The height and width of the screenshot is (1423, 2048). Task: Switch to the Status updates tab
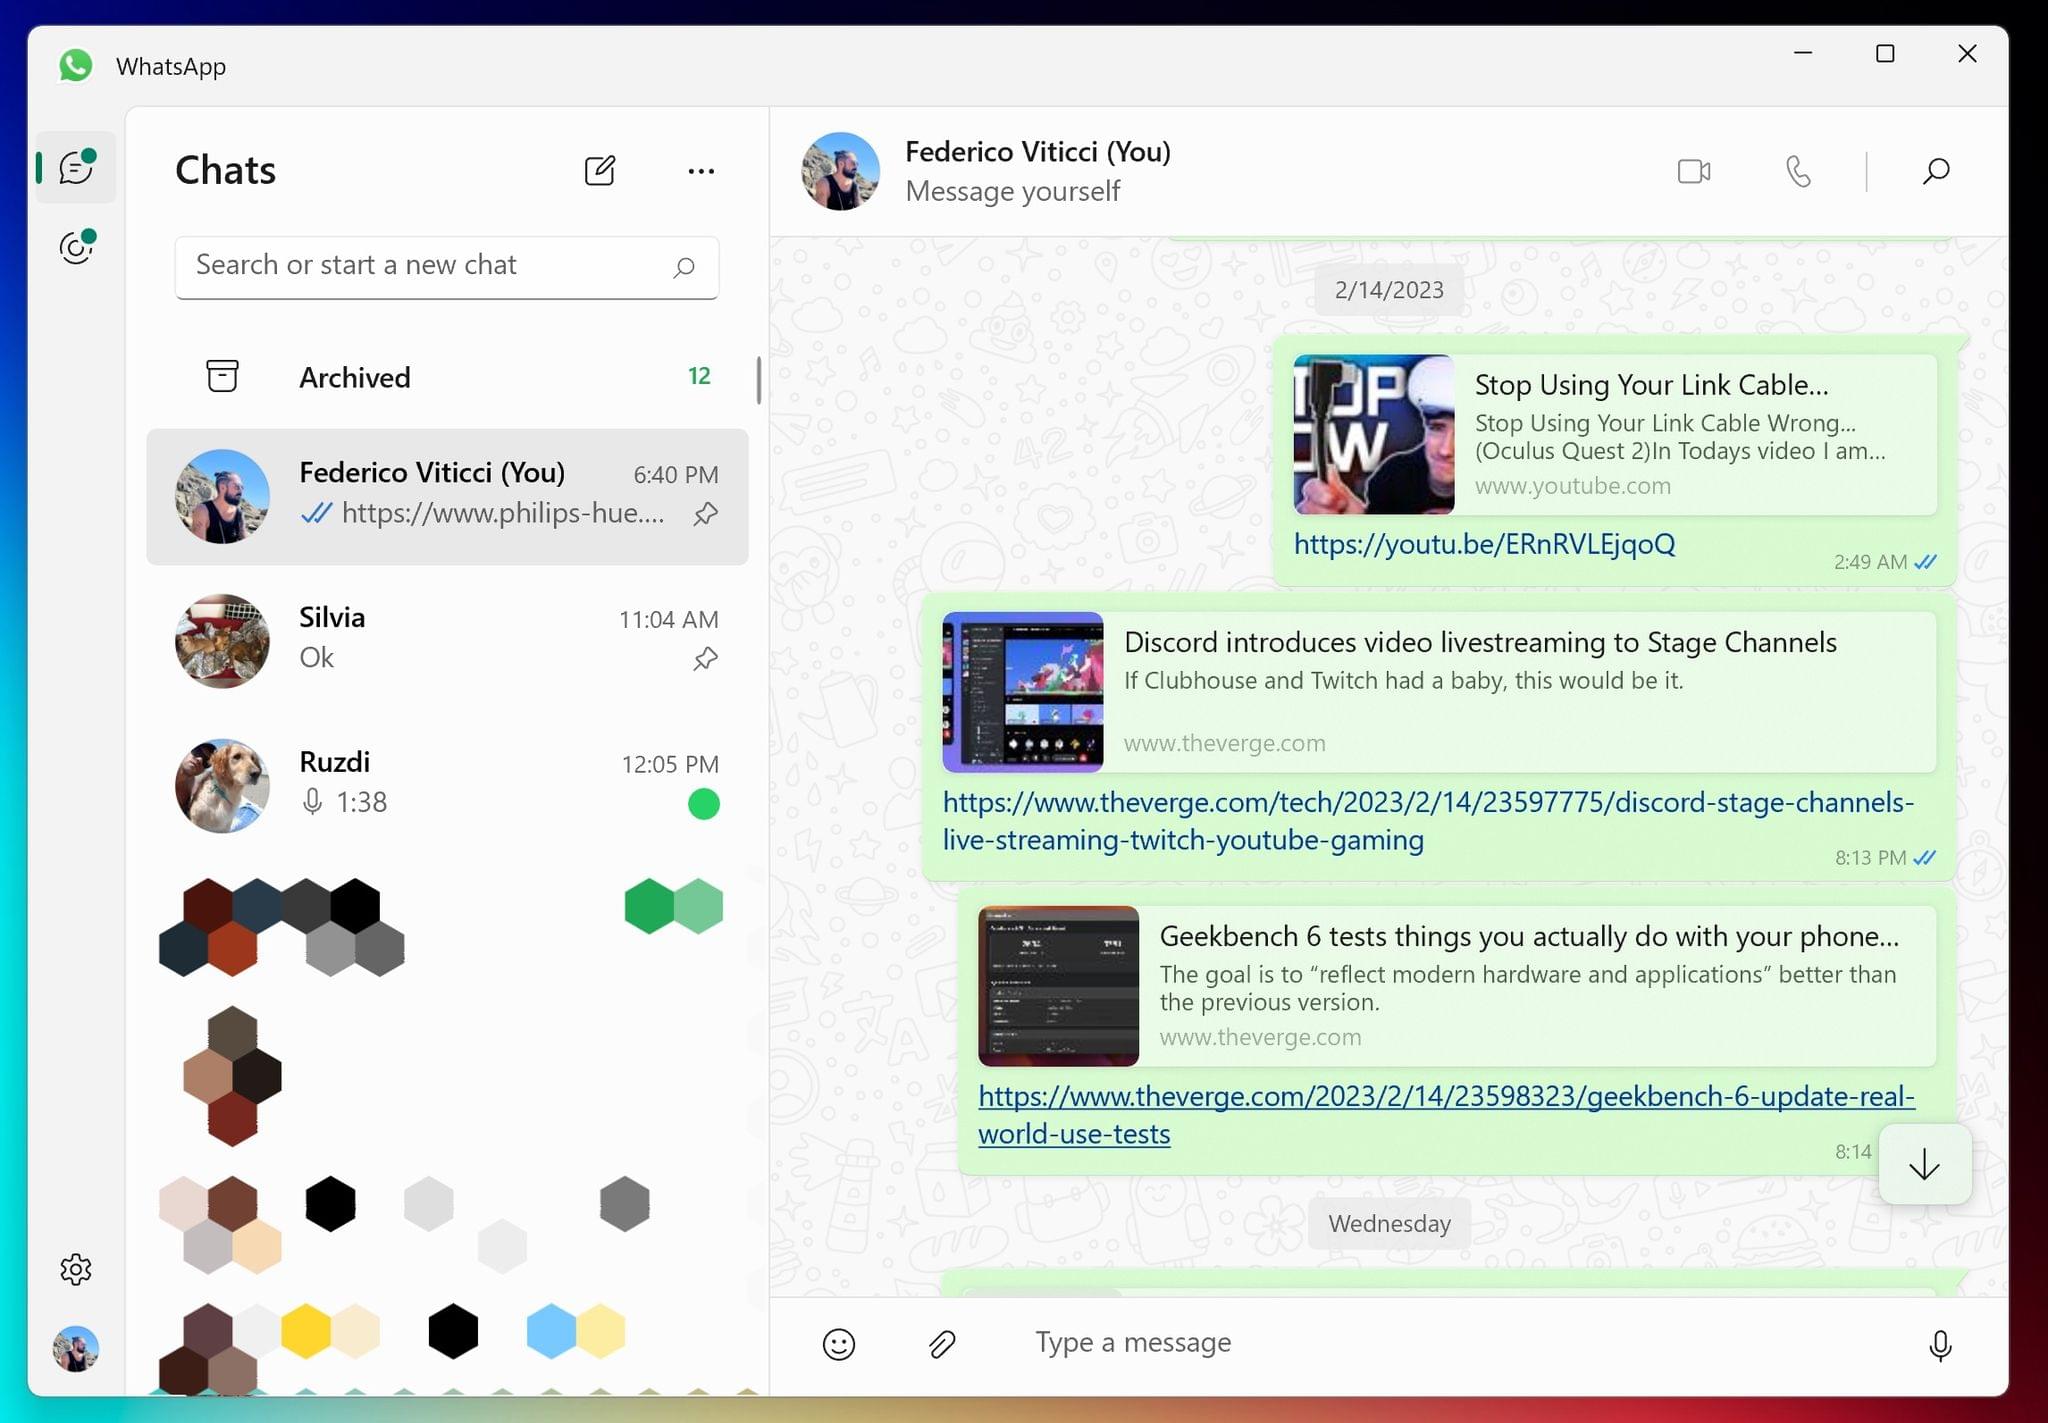76,247
